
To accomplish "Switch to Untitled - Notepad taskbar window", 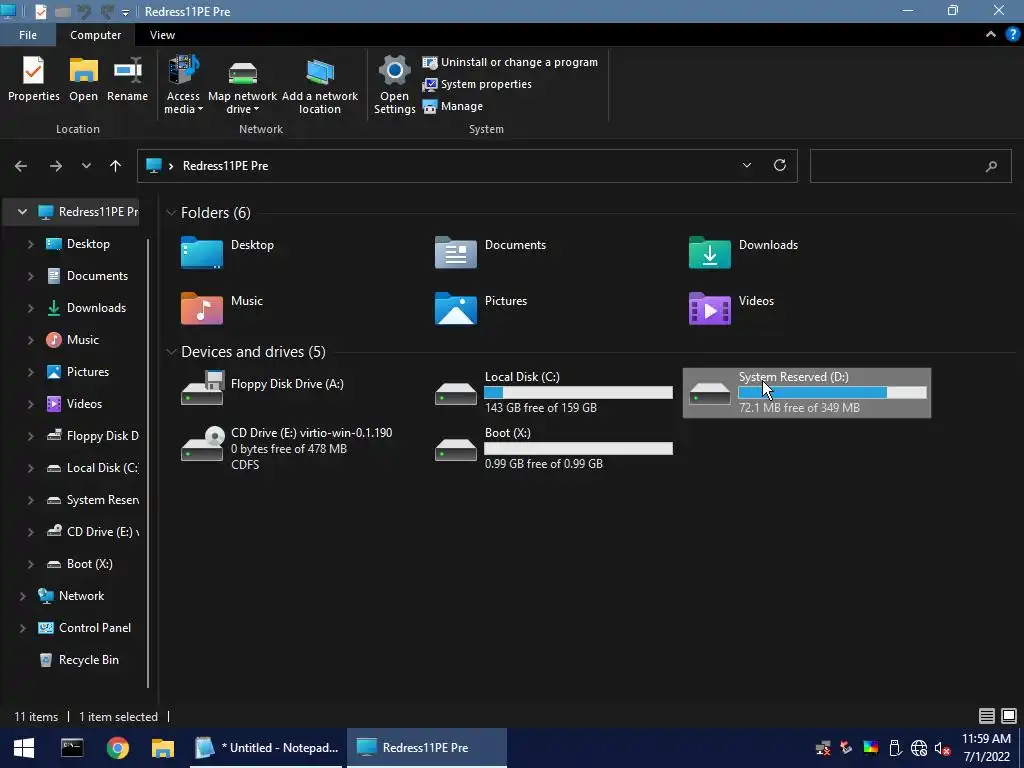I will [x=266, y=748].
